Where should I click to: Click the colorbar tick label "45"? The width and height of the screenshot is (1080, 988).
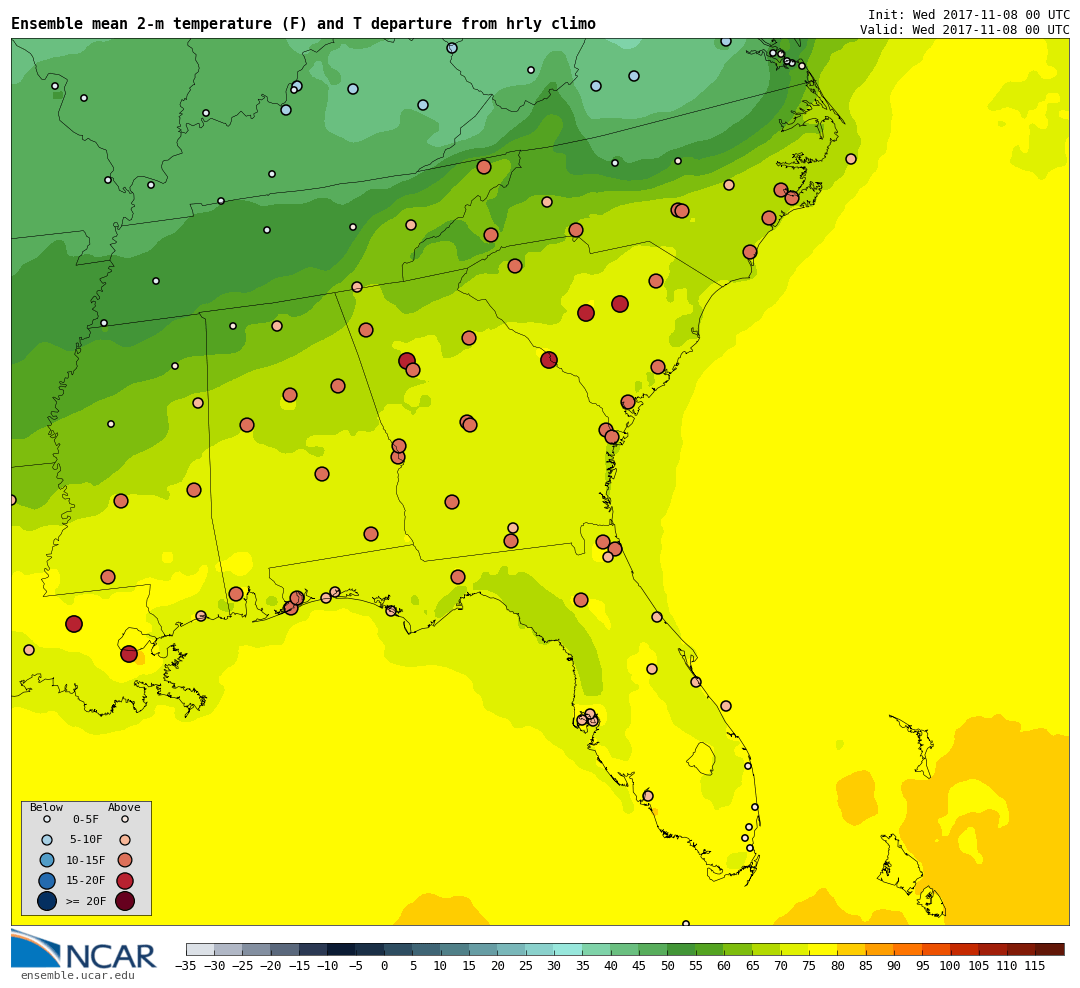pos(639,966)
